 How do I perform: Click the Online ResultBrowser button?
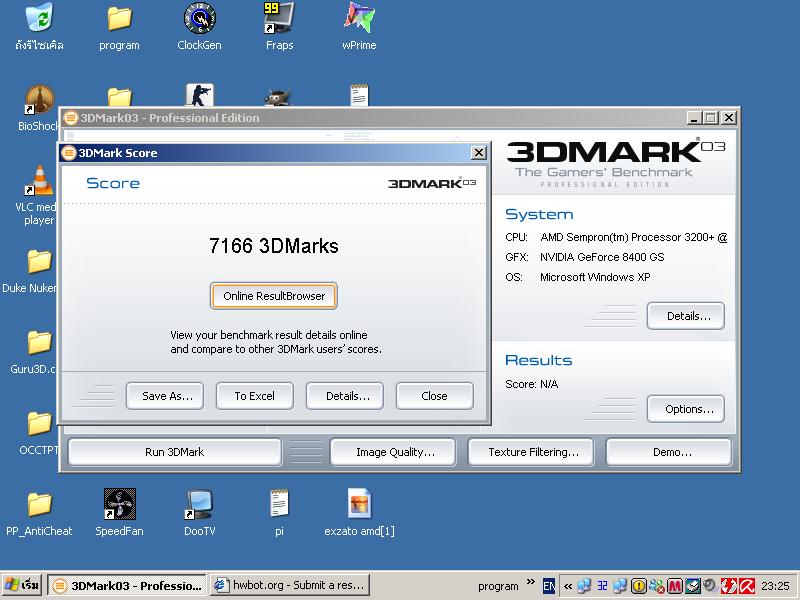[273, 296]
